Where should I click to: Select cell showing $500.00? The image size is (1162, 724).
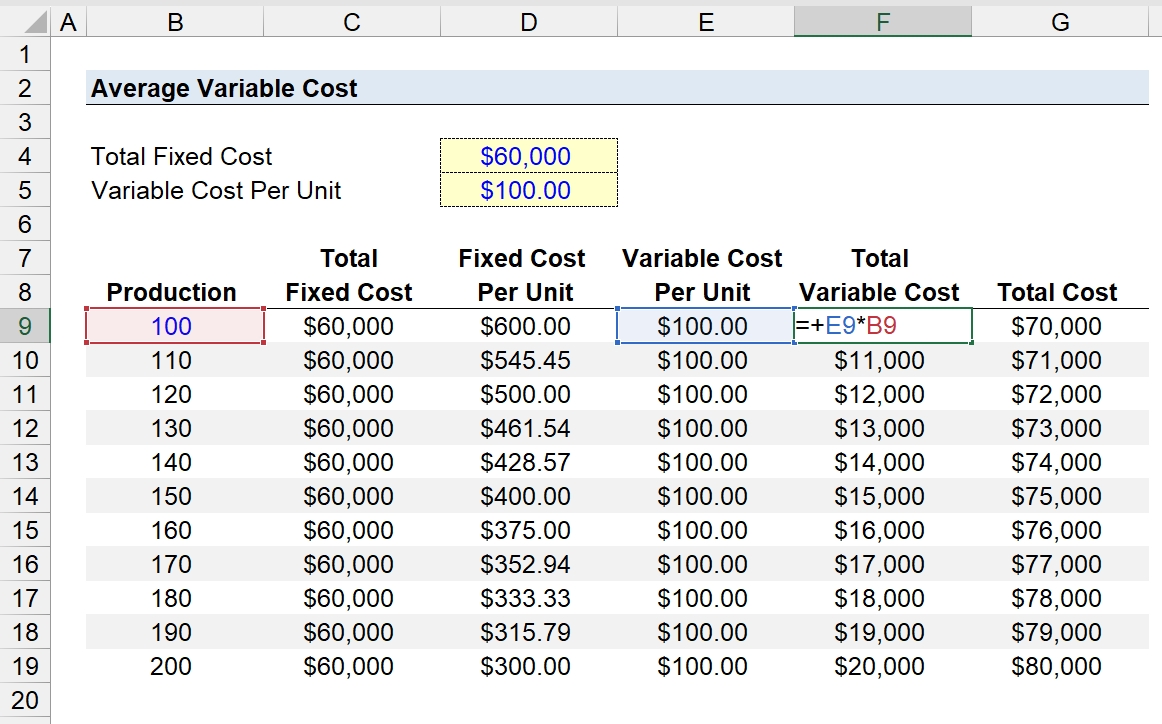(528, 394)
